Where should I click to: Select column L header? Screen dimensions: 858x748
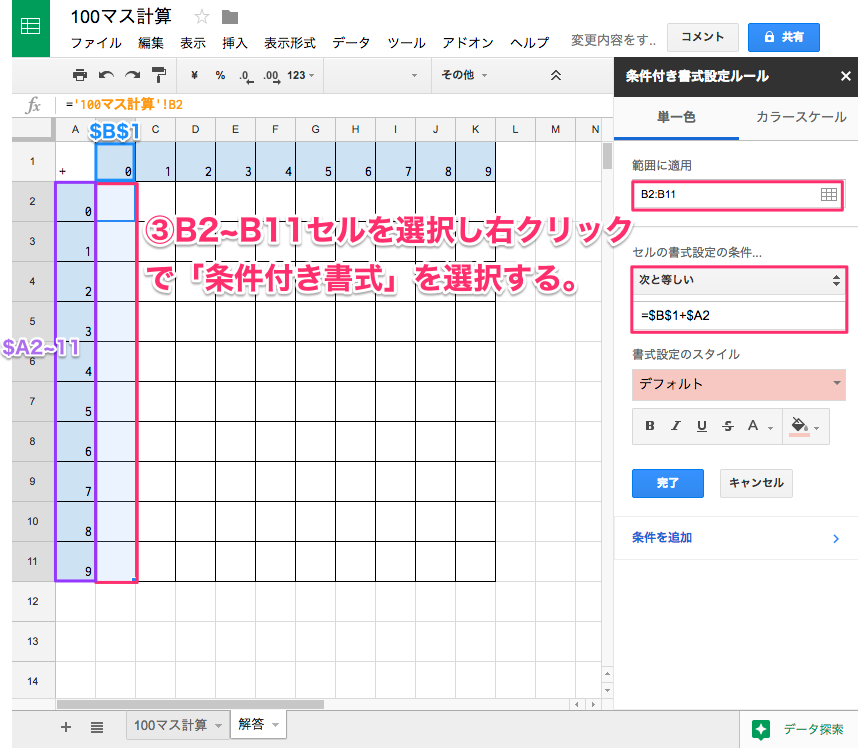point(515,130)
